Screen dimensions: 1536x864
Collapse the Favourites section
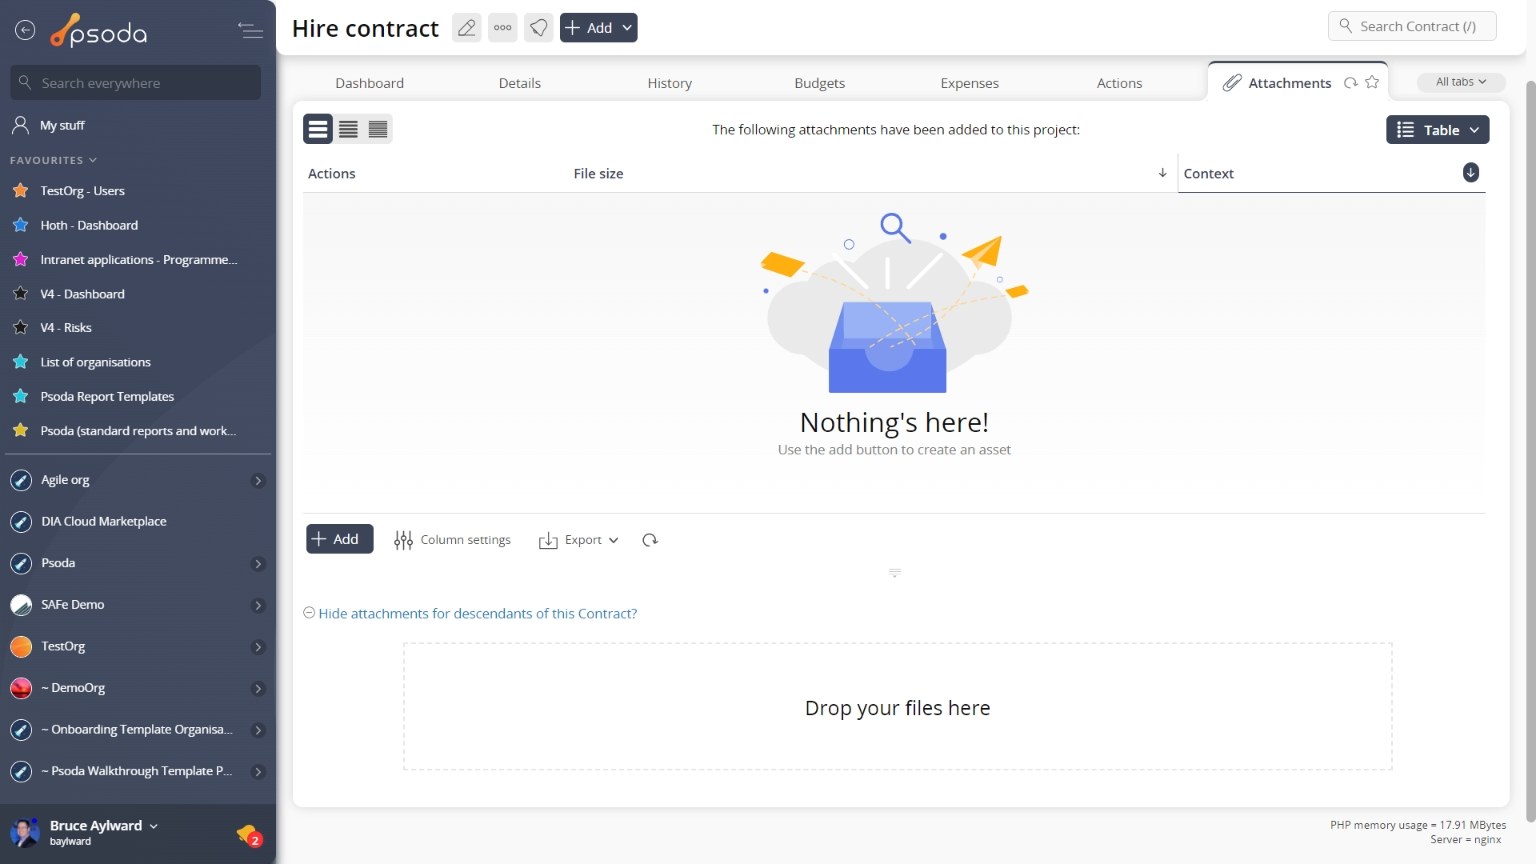54,160
